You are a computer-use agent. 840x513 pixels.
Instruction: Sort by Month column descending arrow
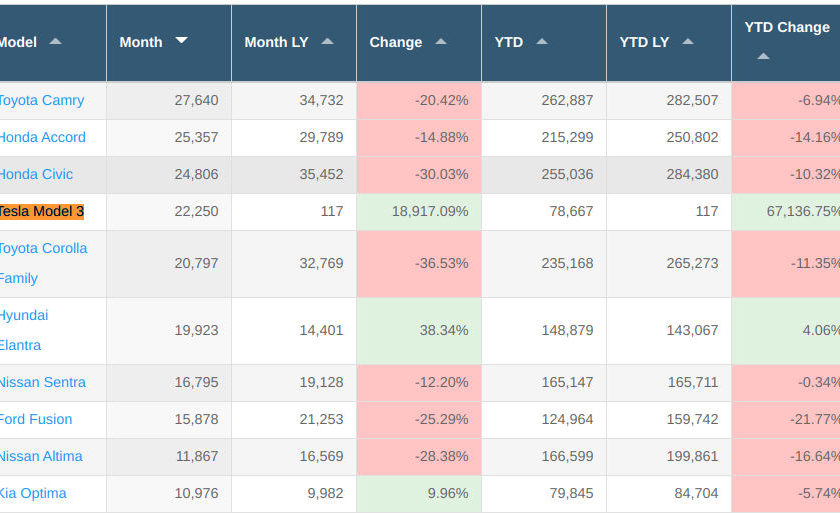[x=182, y=40]
